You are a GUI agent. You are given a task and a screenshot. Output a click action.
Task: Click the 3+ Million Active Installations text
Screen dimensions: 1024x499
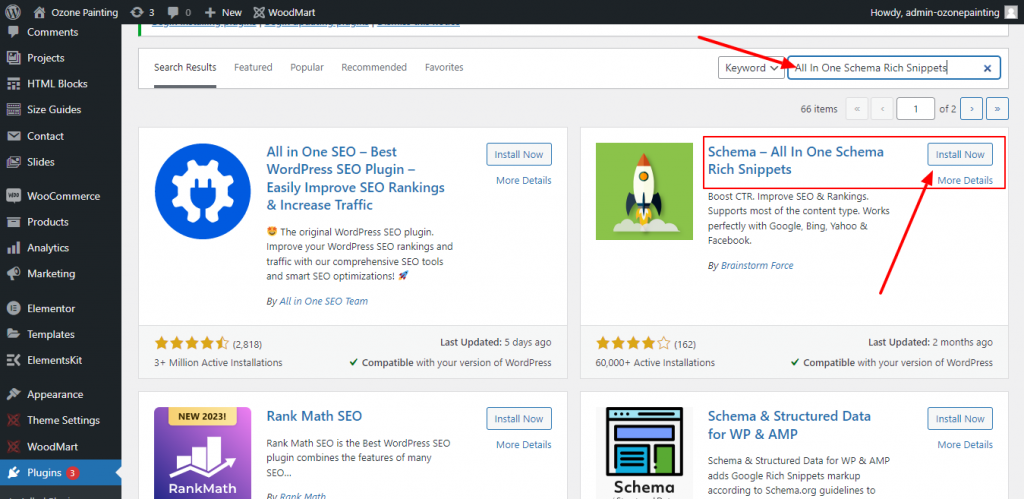point(218,362)
